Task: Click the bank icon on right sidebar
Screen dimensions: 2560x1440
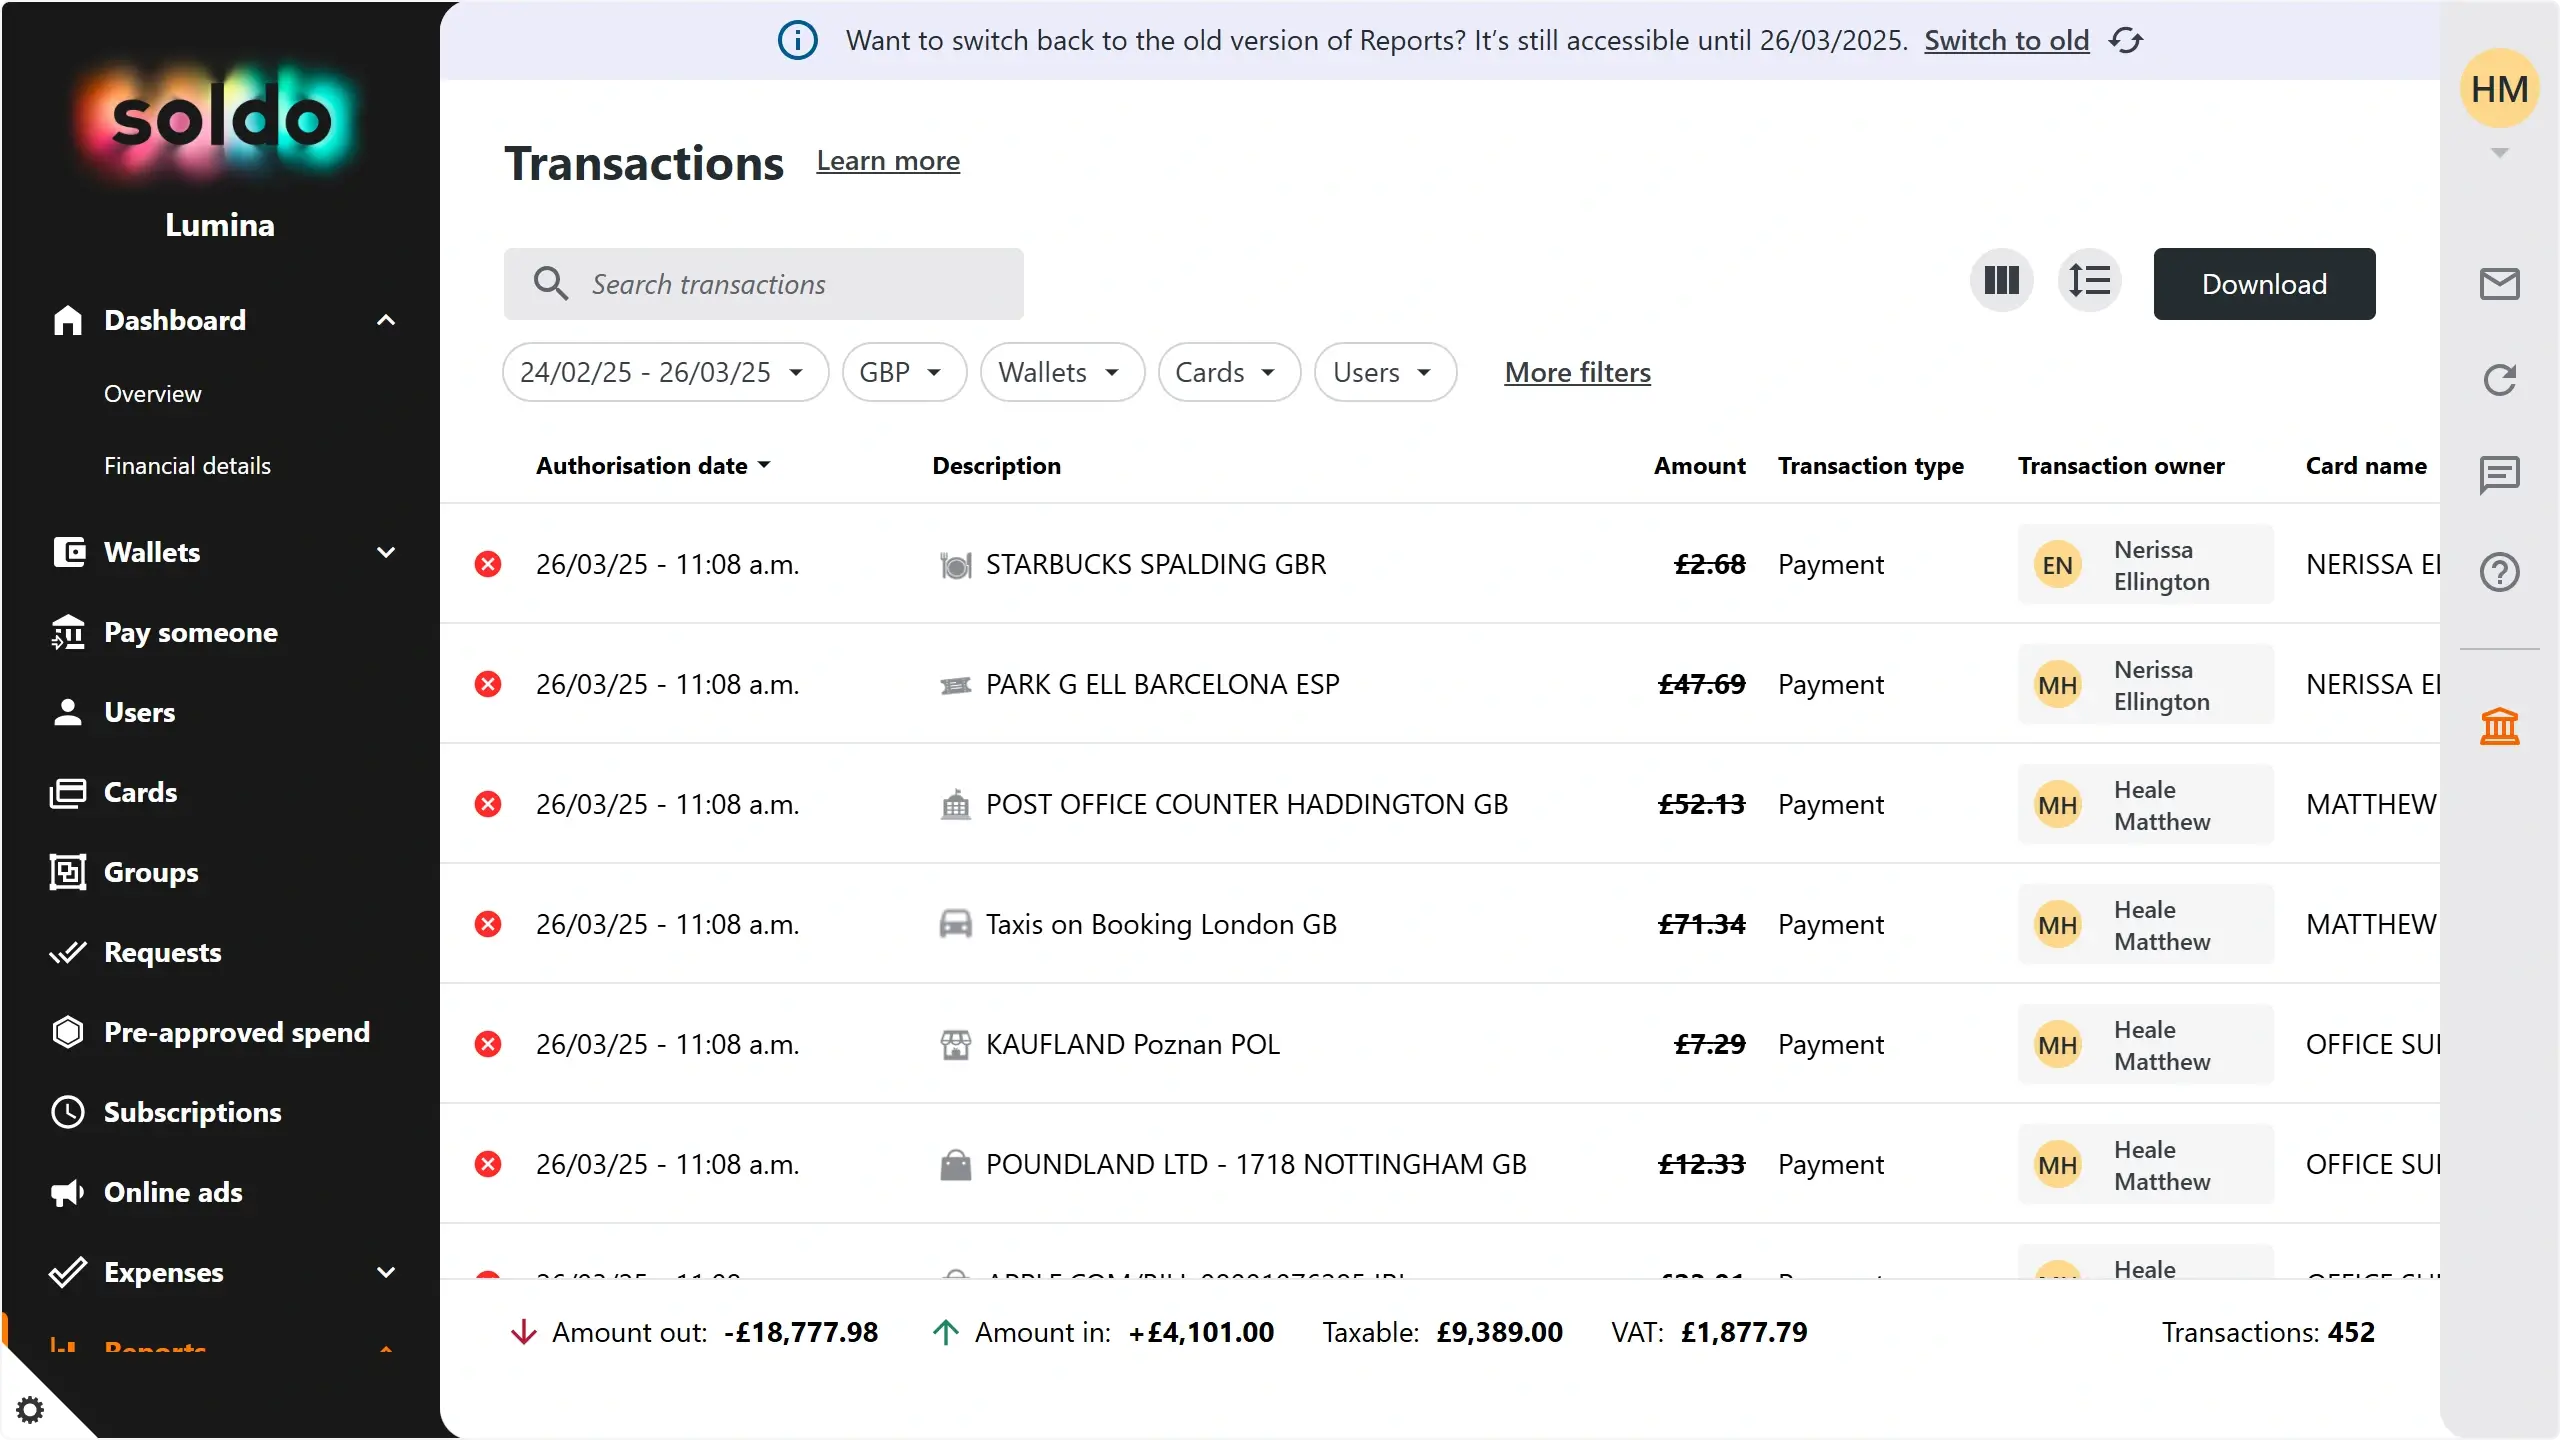Action: [2500, 726]
